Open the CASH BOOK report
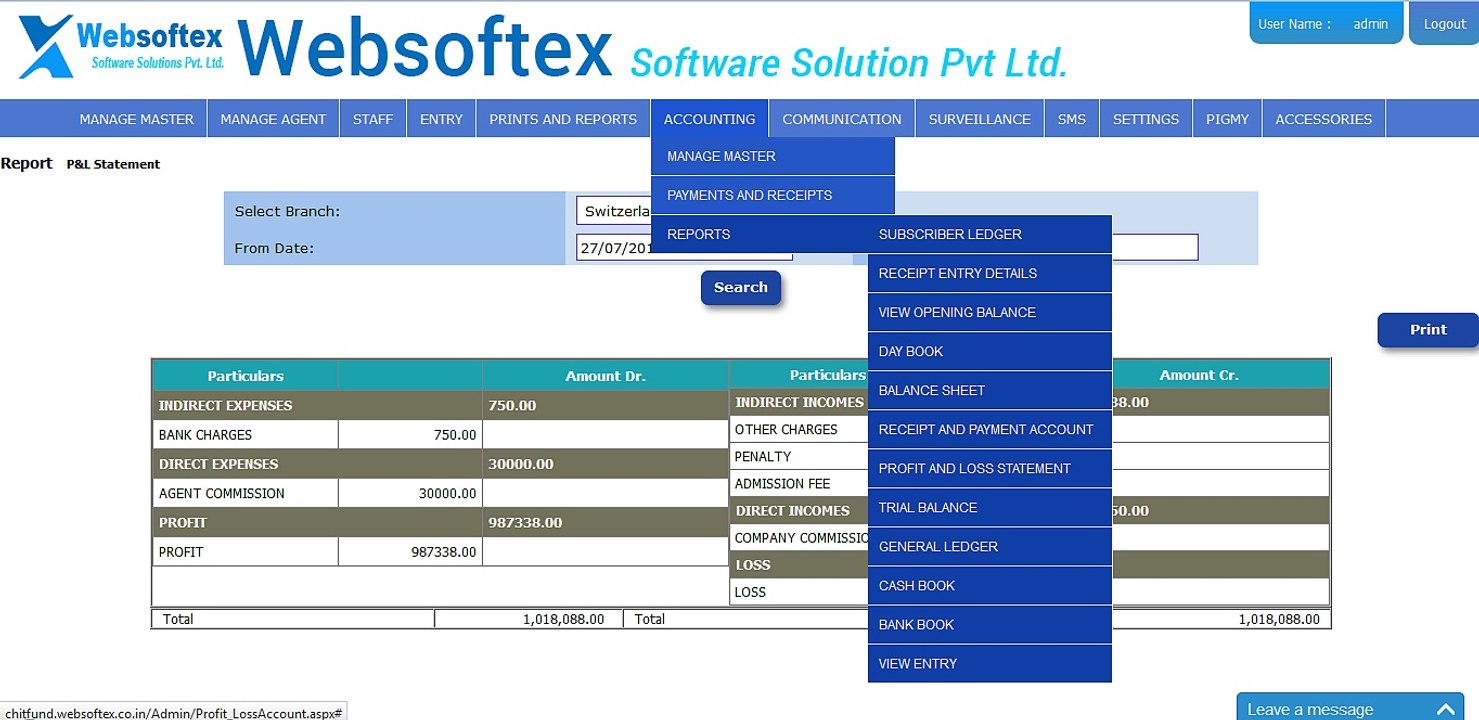1479x720 pixels. point(990,585)
